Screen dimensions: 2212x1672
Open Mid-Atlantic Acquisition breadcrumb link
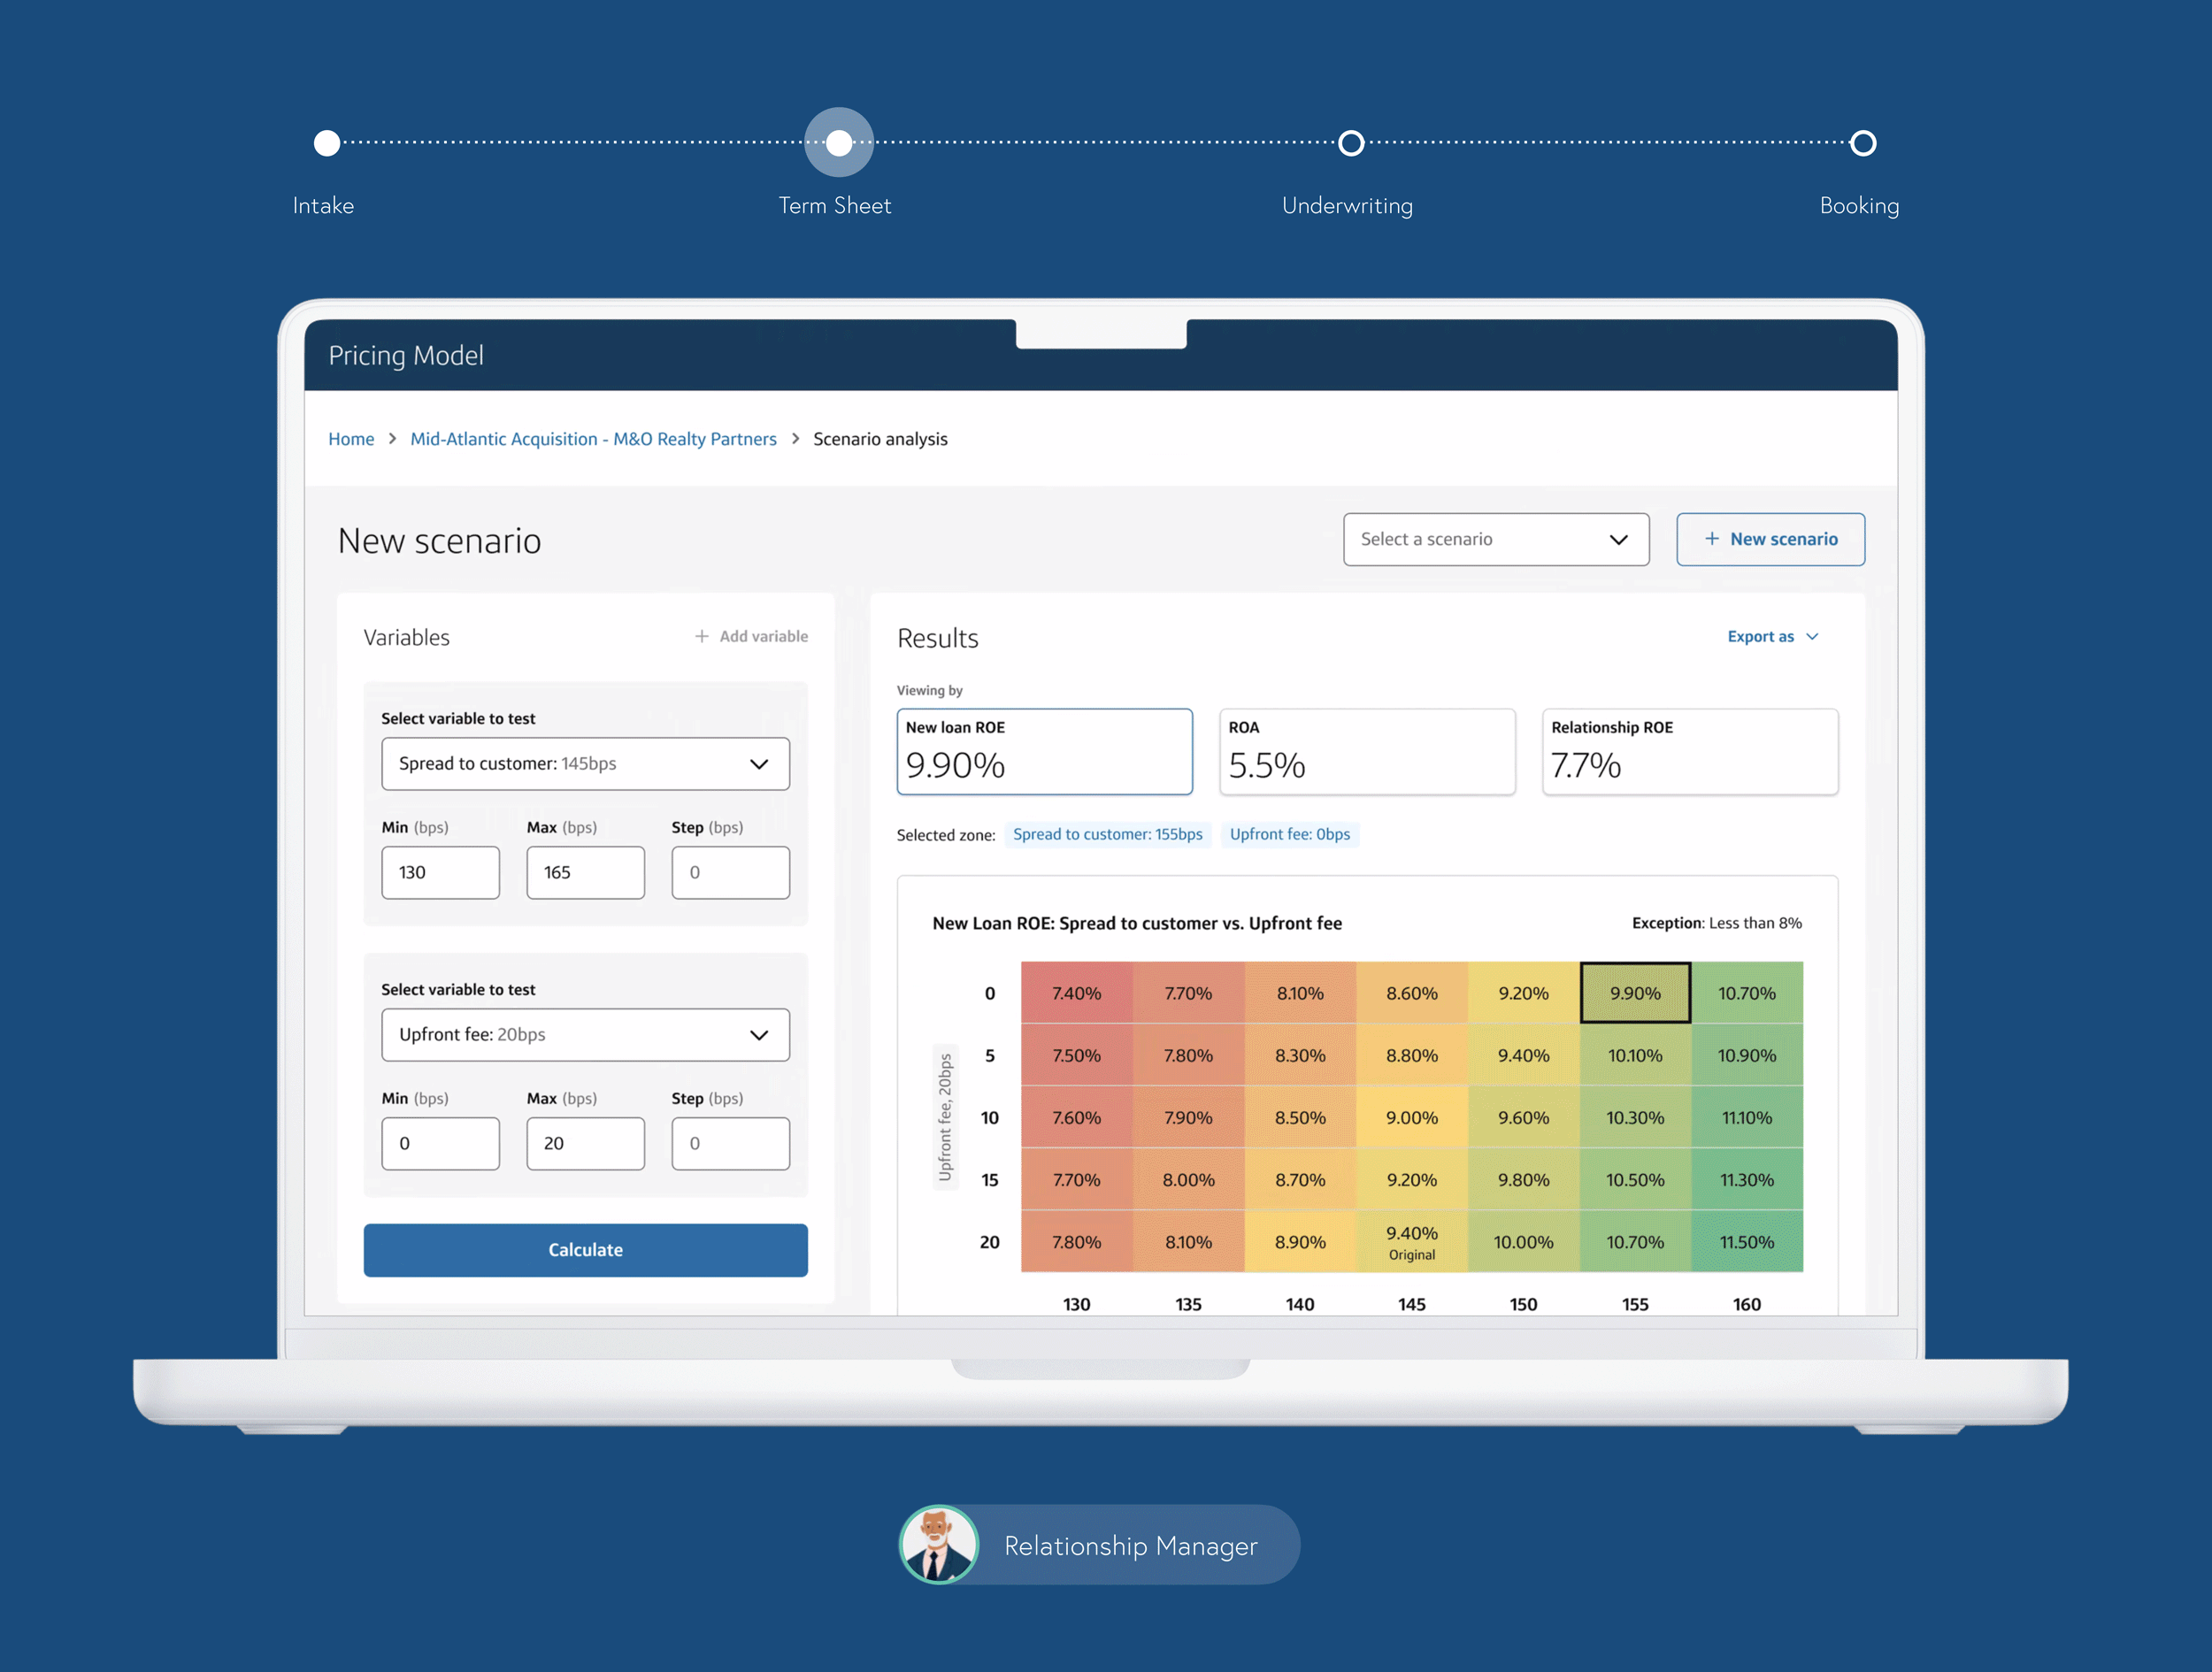(593, 439)
